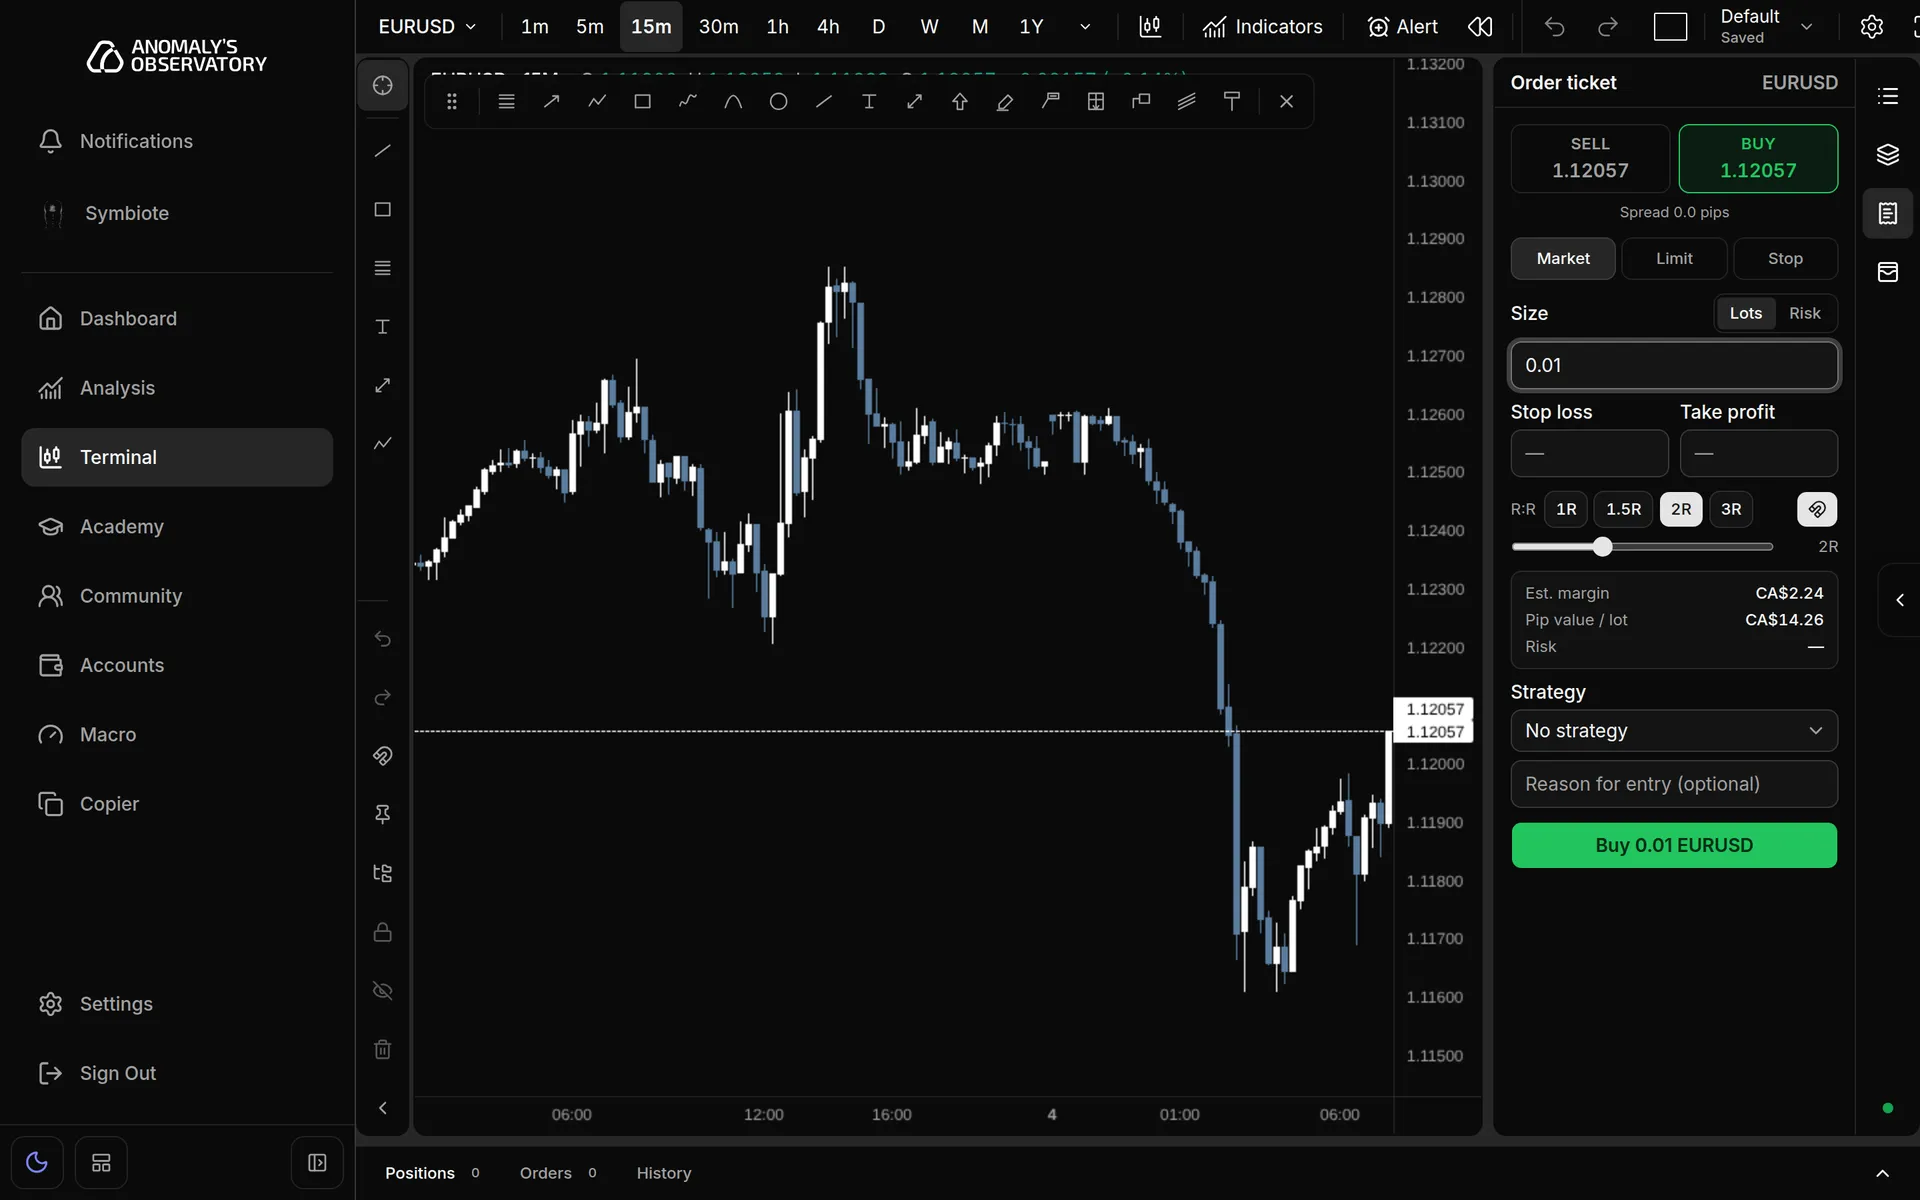Expand the bottom positions panel
The image size is (1920, 1200).
(1882, 1173)
